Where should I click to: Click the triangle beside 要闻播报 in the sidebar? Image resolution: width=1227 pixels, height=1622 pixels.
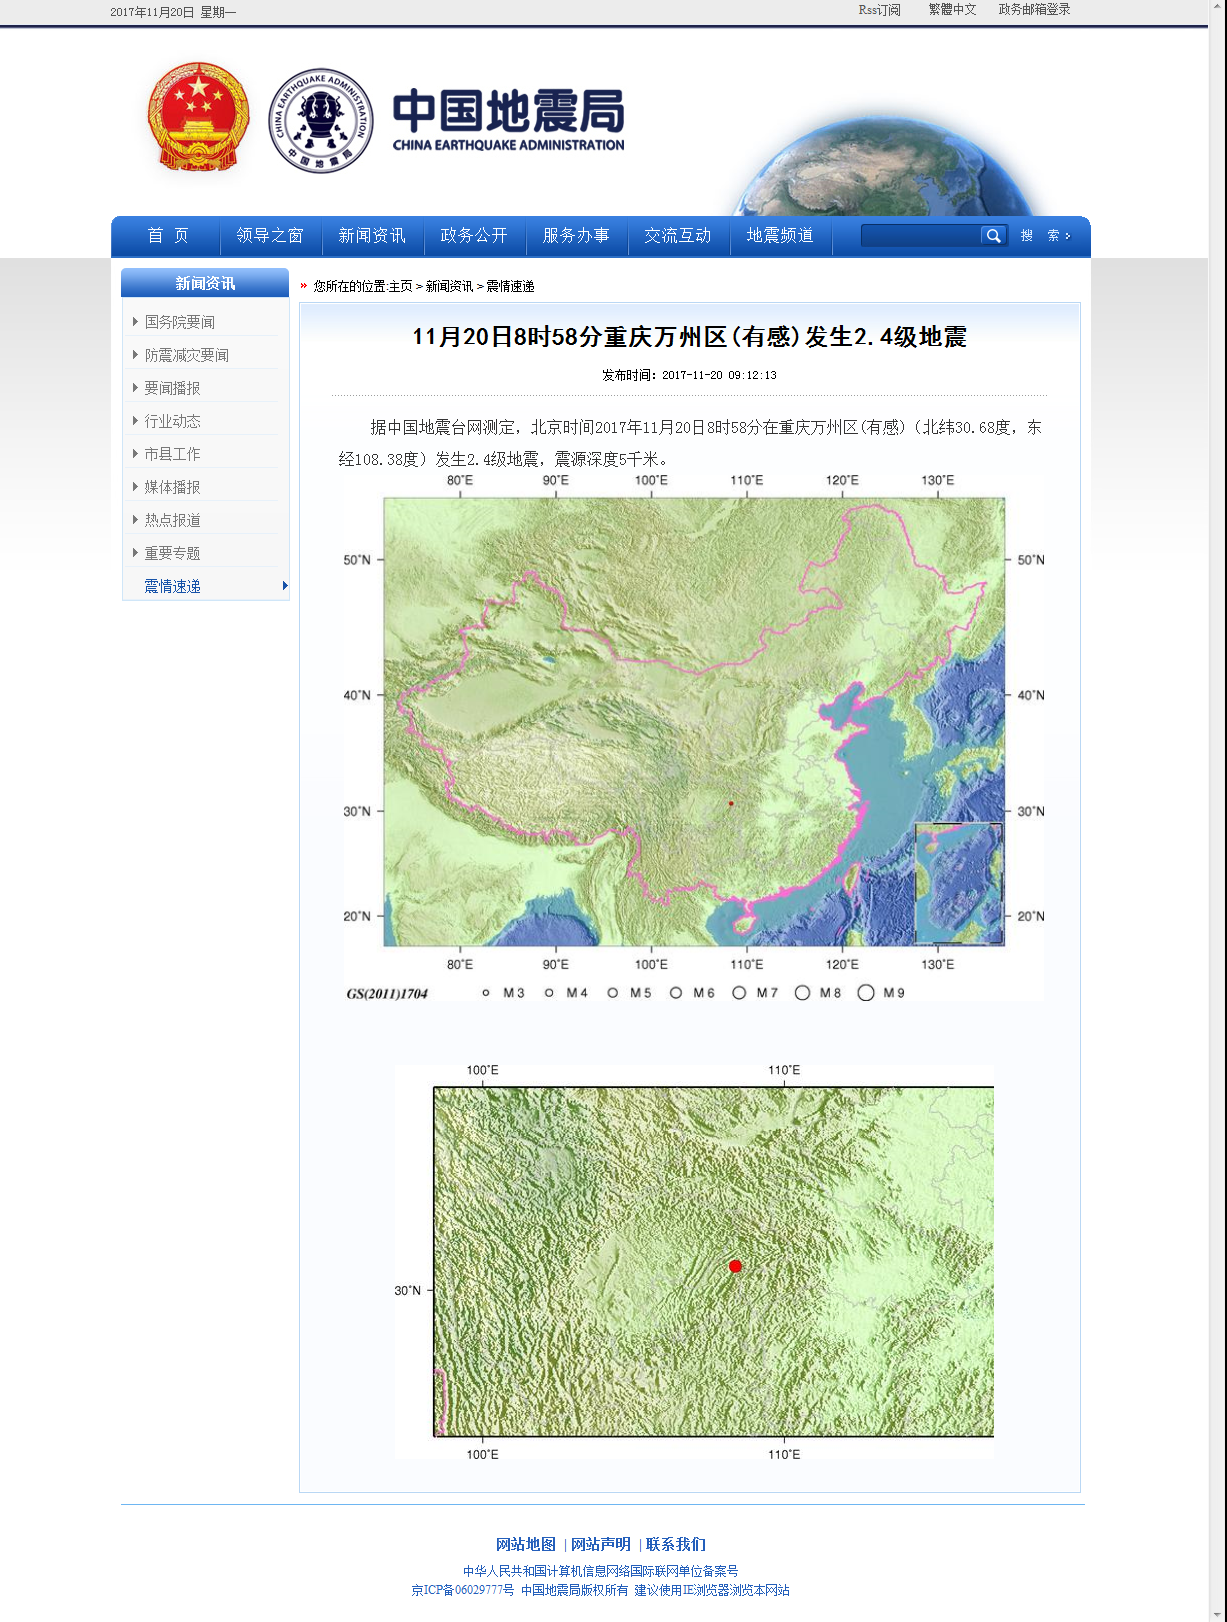point(135,388)
